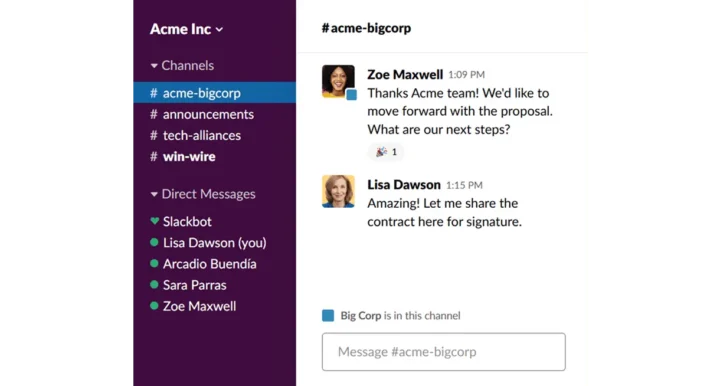Click text "What are our next steps?"

(439, 129)
